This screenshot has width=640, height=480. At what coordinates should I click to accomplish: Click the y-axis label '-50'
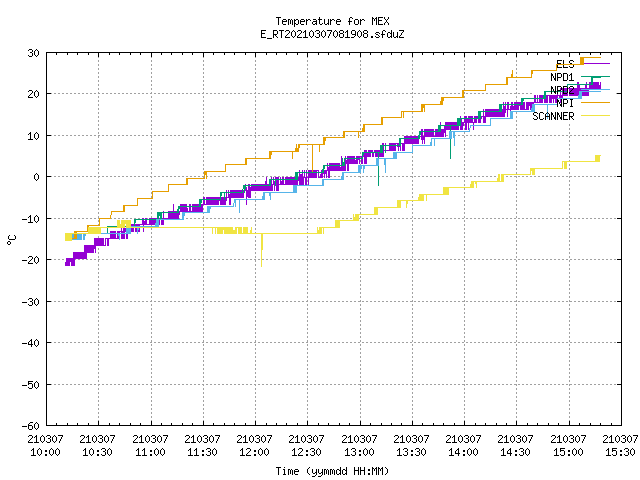coord(31,384)
